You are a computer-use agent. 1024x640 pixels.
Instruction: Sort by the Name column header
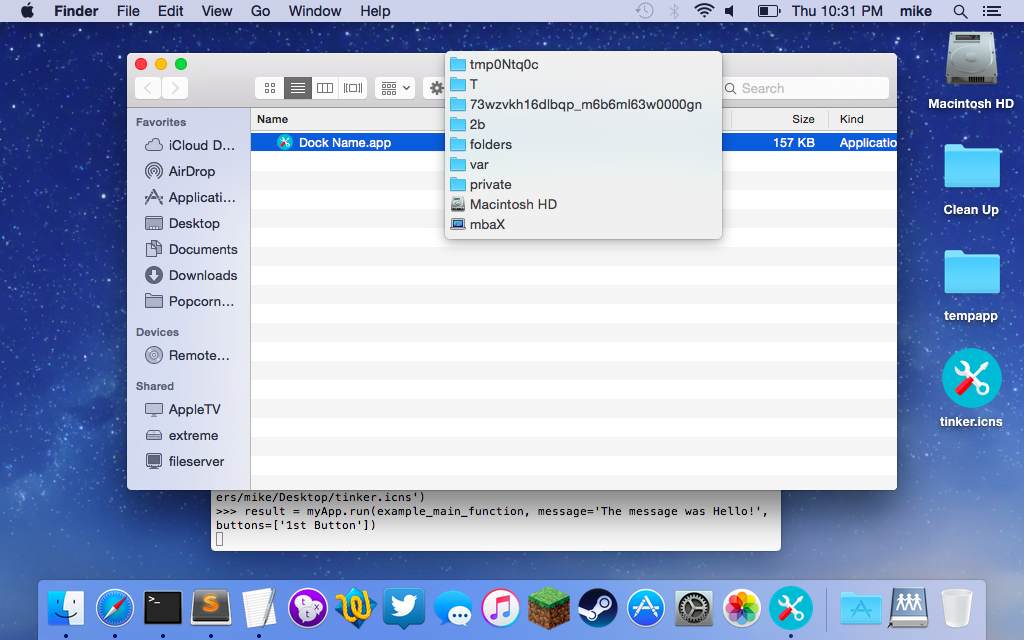pyautogui.click(x=272, y=119)
